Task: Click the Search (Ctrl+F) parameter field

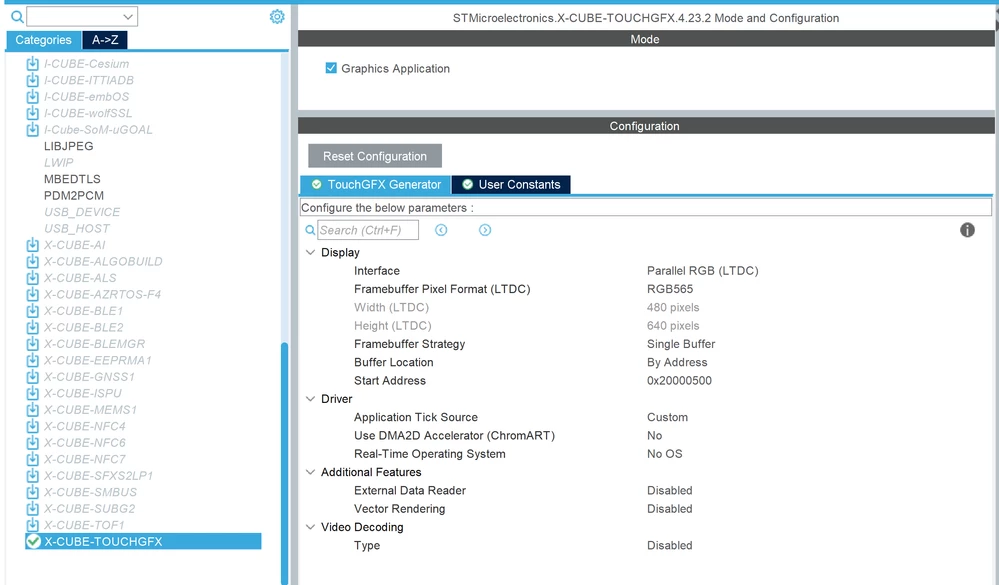Action: 368,230
